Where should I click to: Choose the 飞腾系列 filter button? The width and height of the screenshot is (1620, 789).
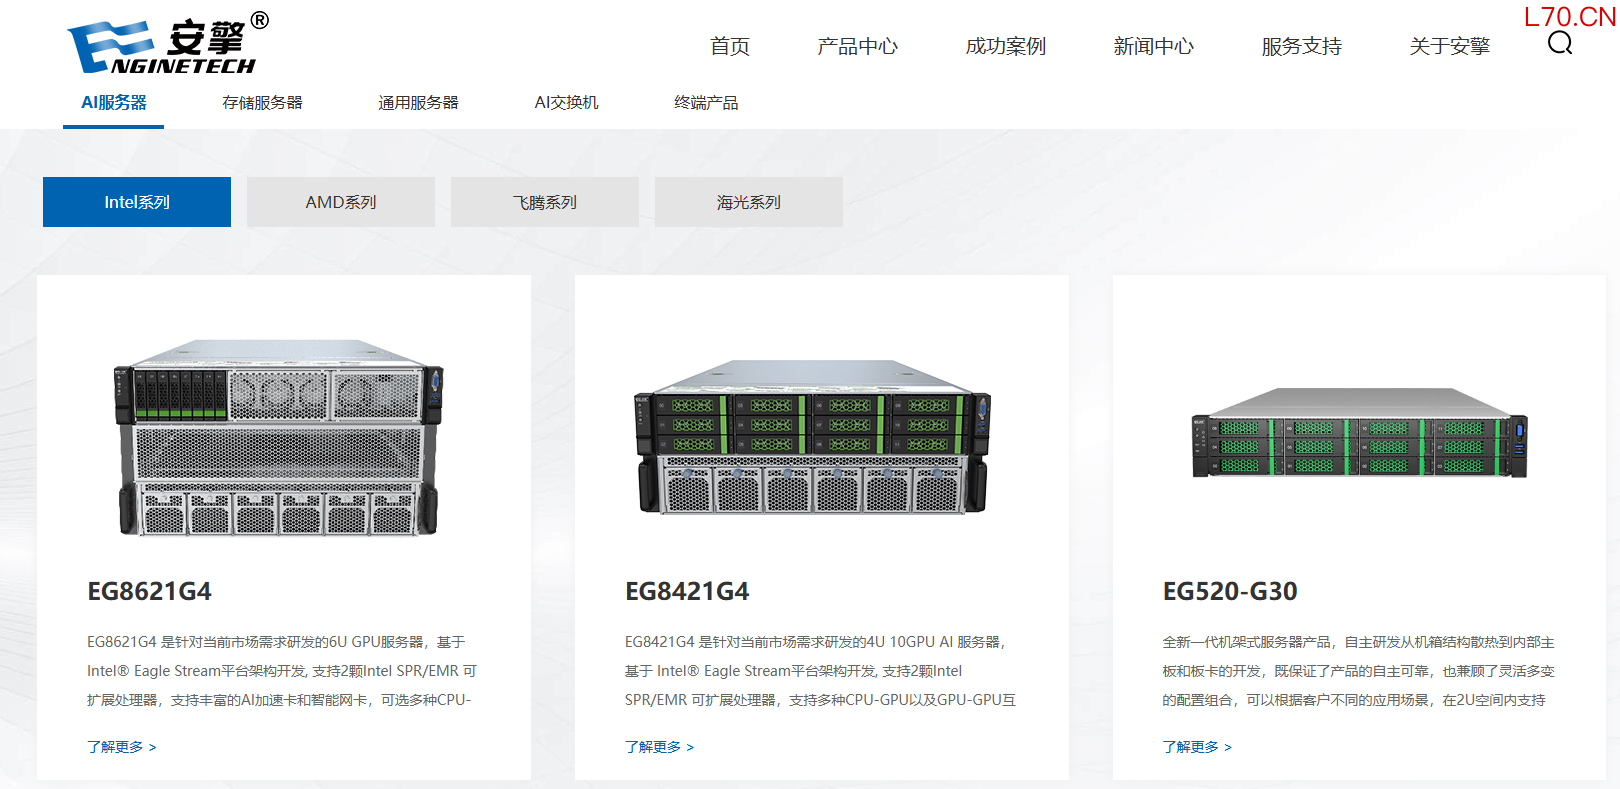(545, 202)
